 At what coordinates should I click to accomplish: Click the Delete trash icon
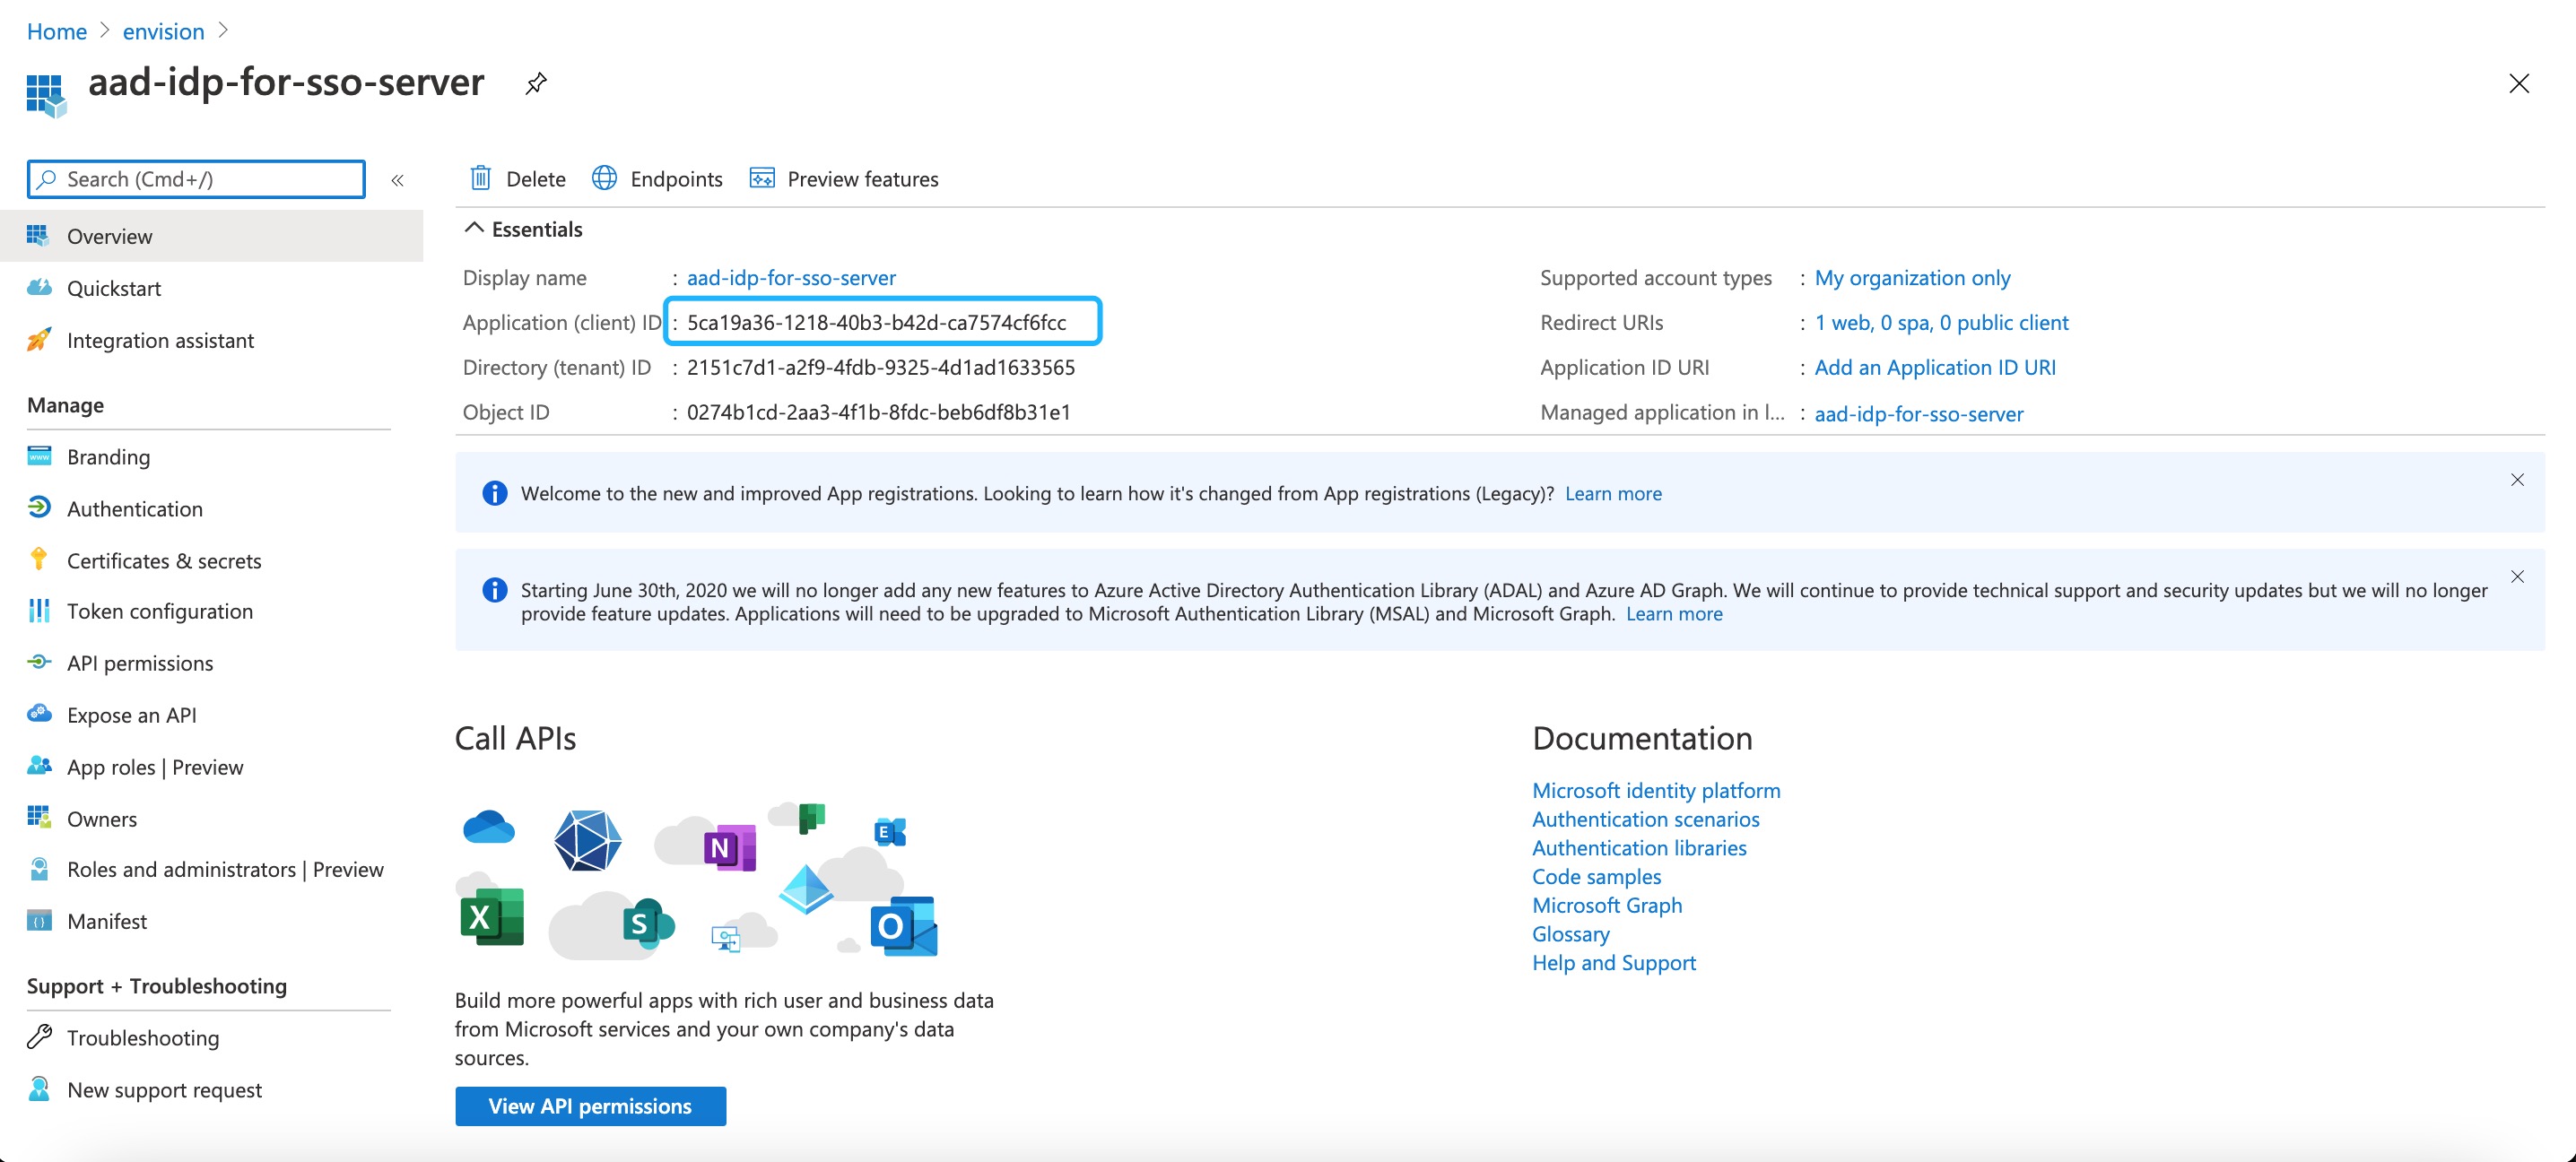pyautogui.click(x=481, y=178)
